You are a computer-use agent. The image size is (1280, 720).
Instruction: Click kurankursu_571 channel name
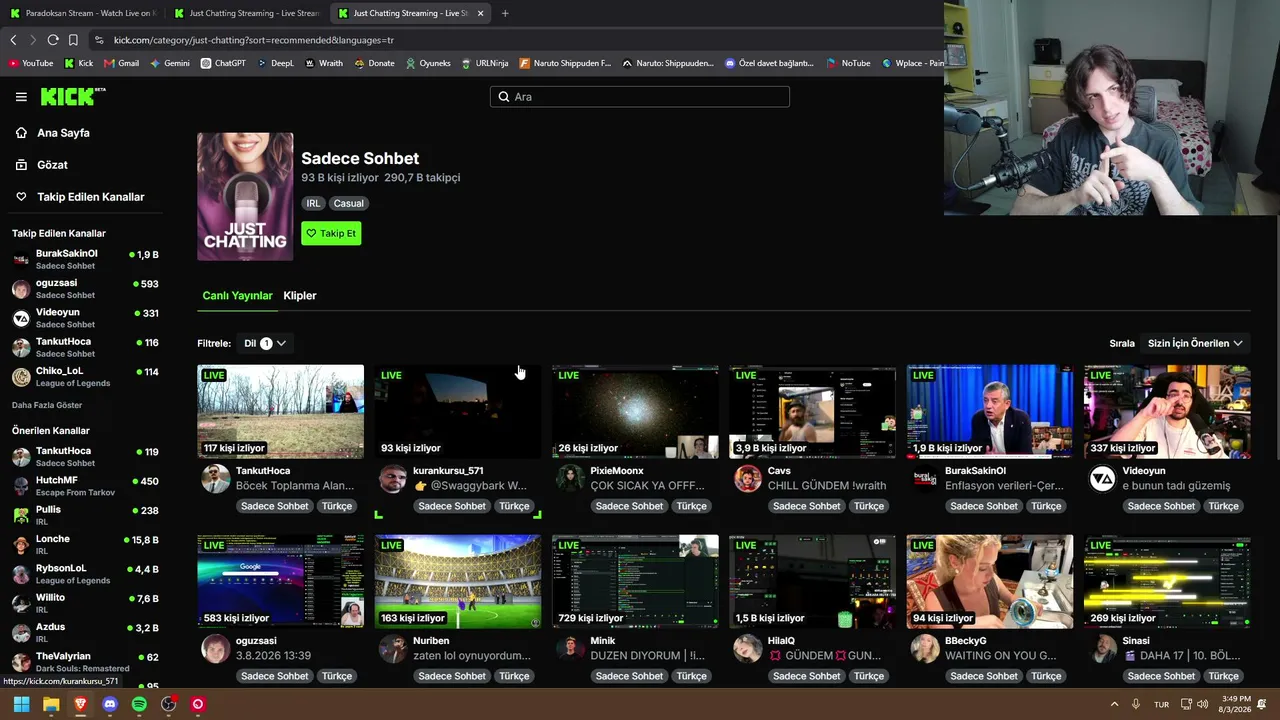[x=448, y=471]
